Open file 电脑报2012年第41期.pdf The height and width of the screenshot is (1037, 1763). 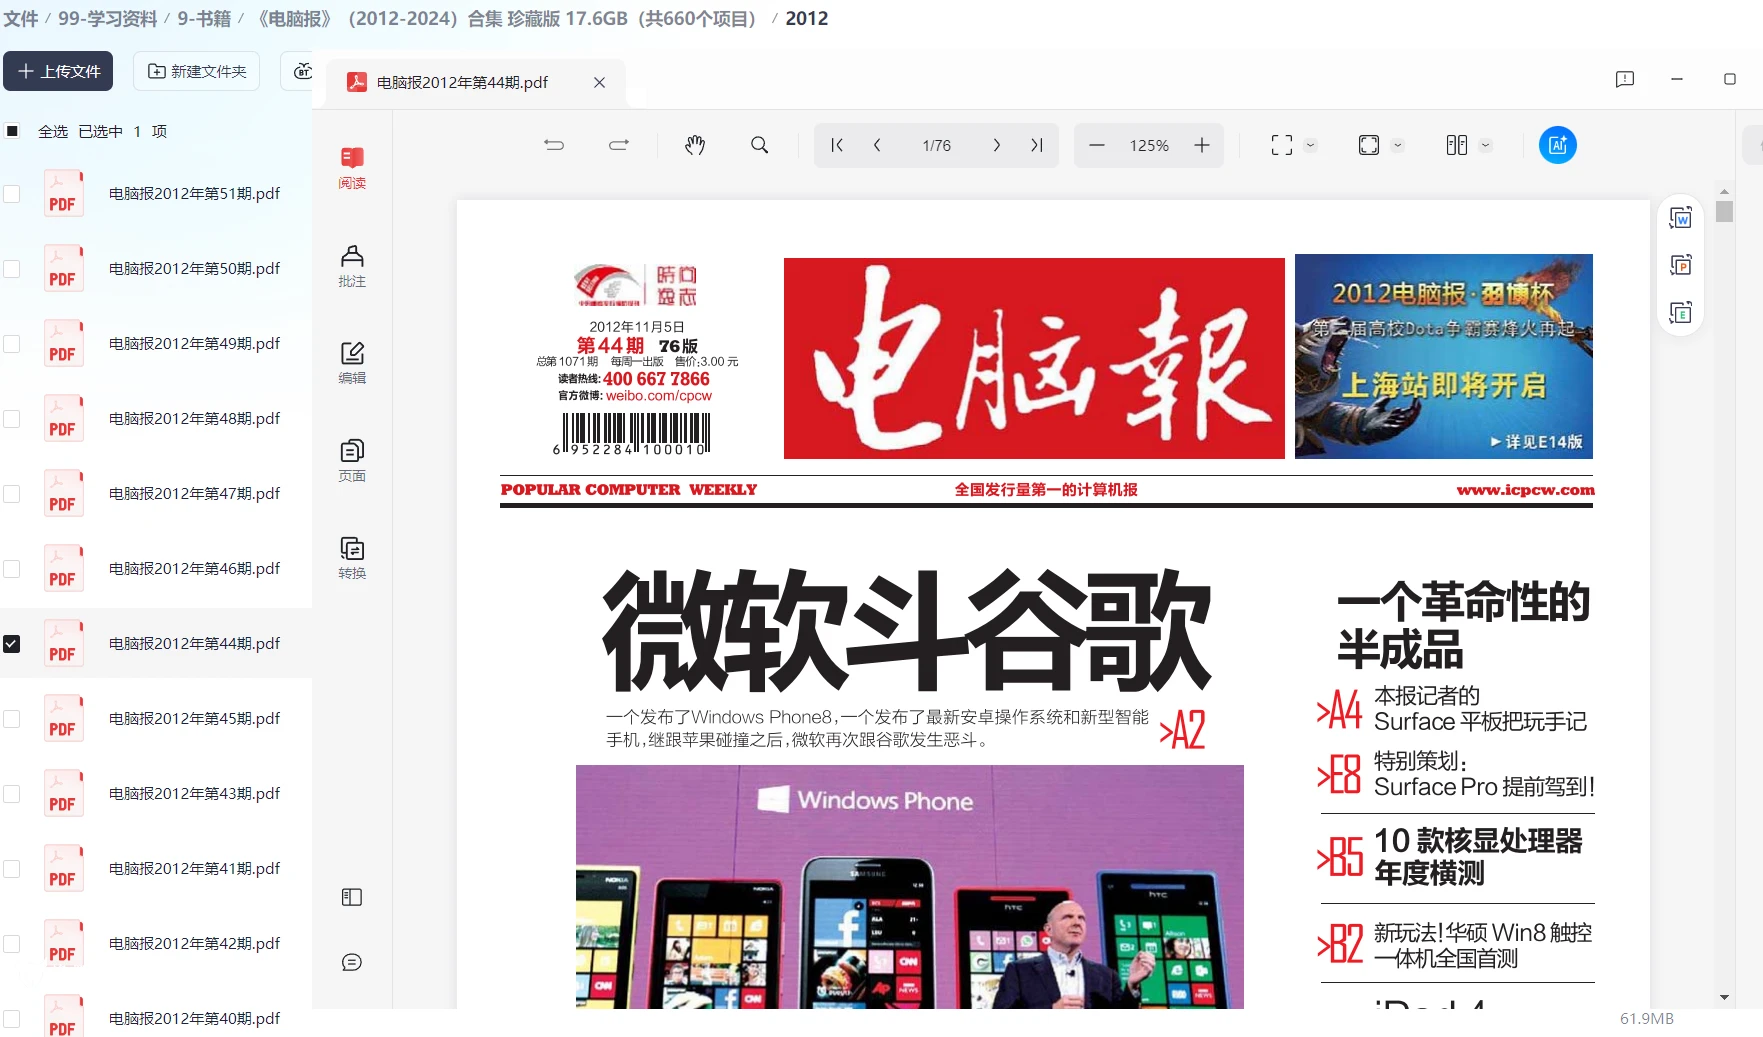click(x=194, y=869)
